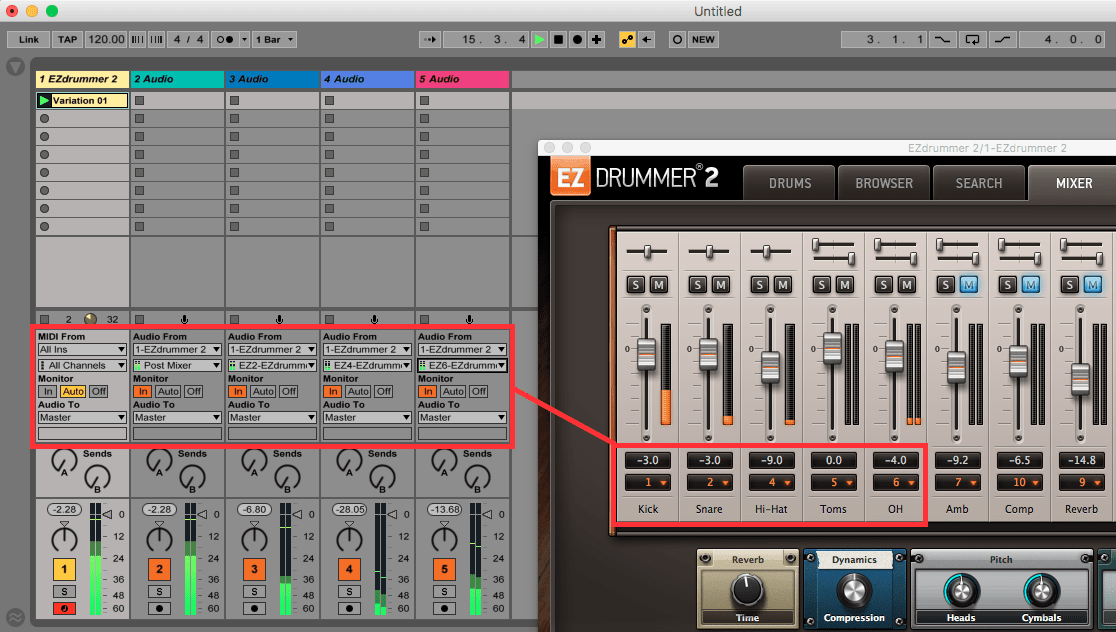The image size is (1116, 632).
Task: Solo the Kick channel in EZdrummer mixer
Action: tap(636, 285)
